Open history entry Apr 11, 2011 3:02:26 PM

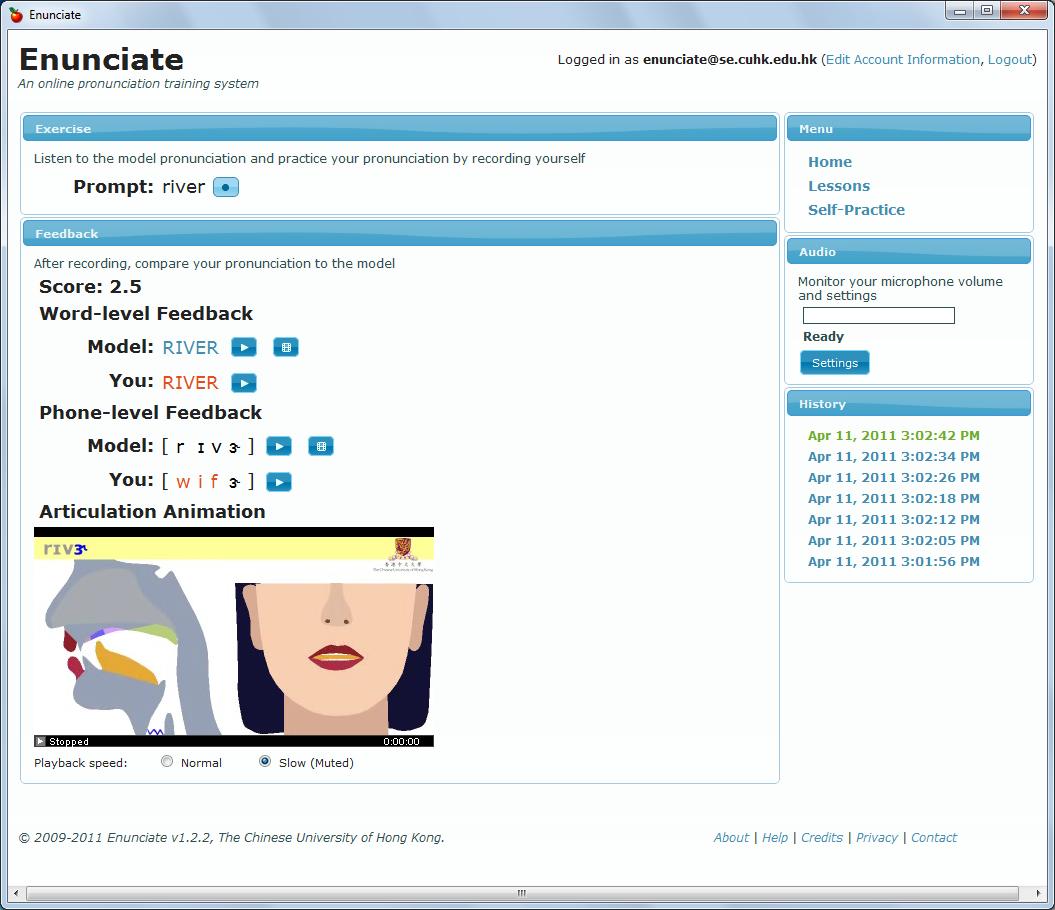click(x=894, y=477)
